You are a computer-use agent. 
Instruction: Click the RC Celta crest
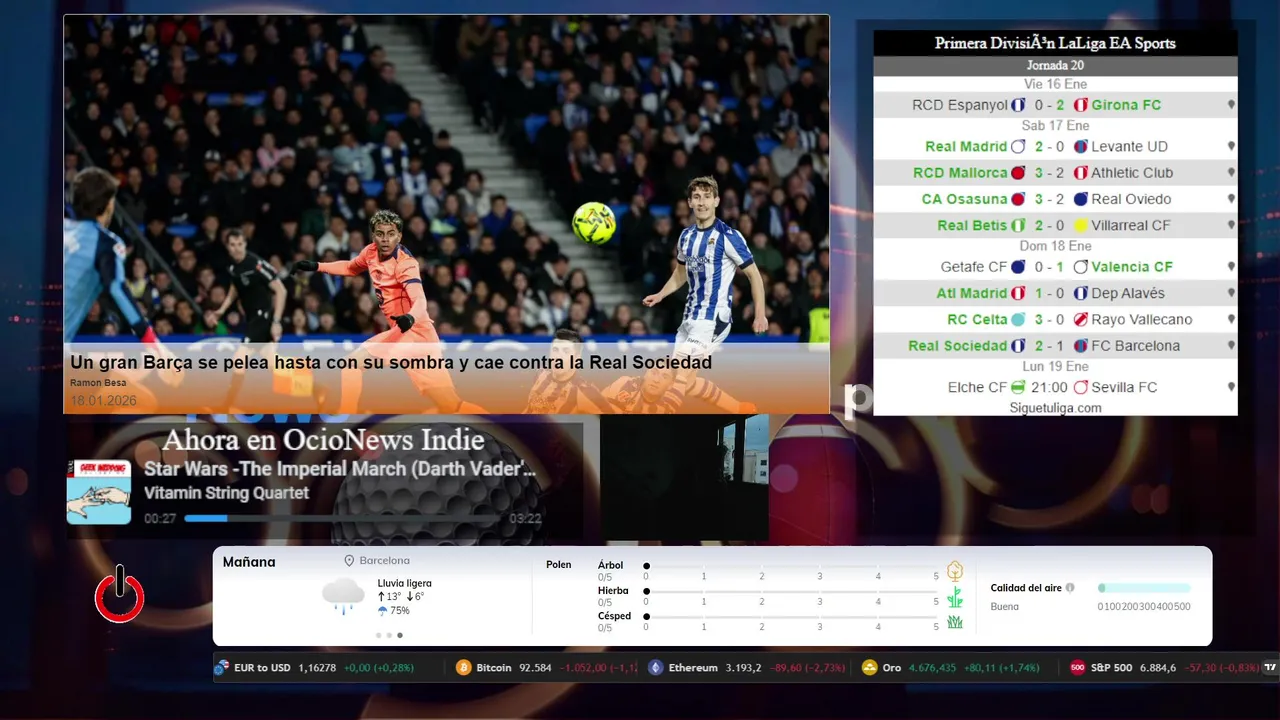[x=1018, y=320]
